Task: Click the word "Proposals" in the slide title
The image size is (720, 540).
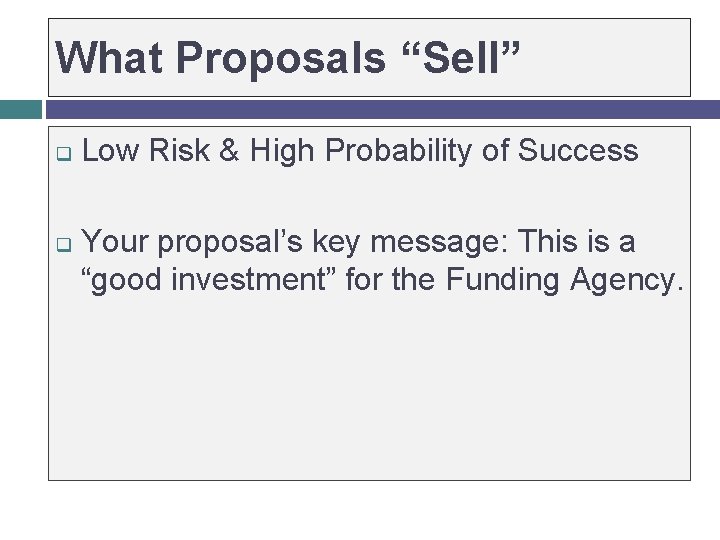Action: pos(280,58)
